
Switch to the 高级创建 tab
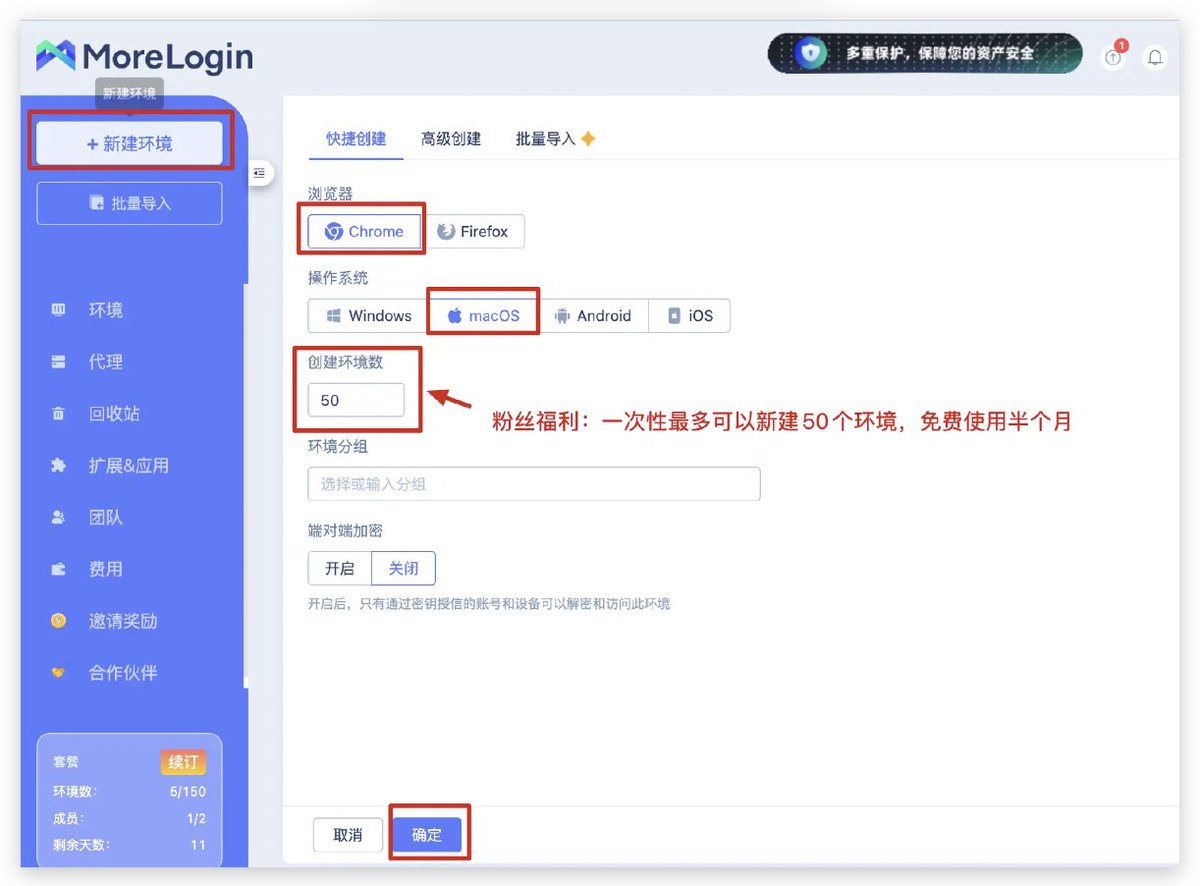pyautogui.click(x=451, y=139)
